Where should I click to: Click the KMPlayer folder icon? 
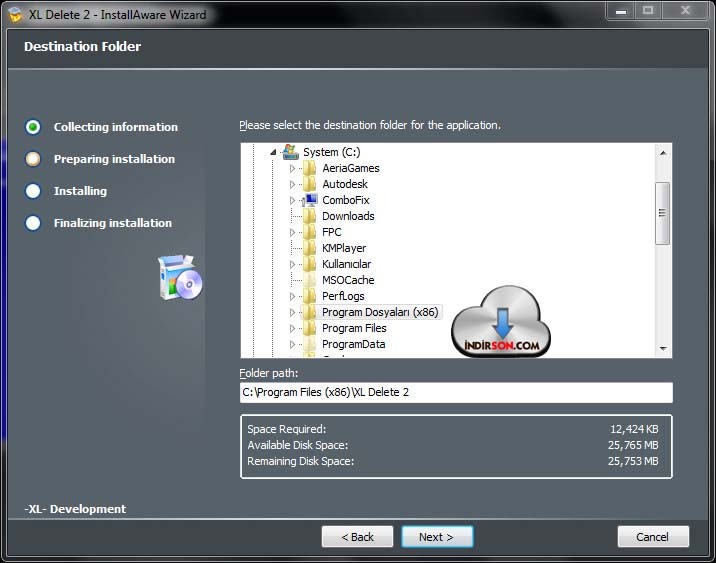coord(310,248)
